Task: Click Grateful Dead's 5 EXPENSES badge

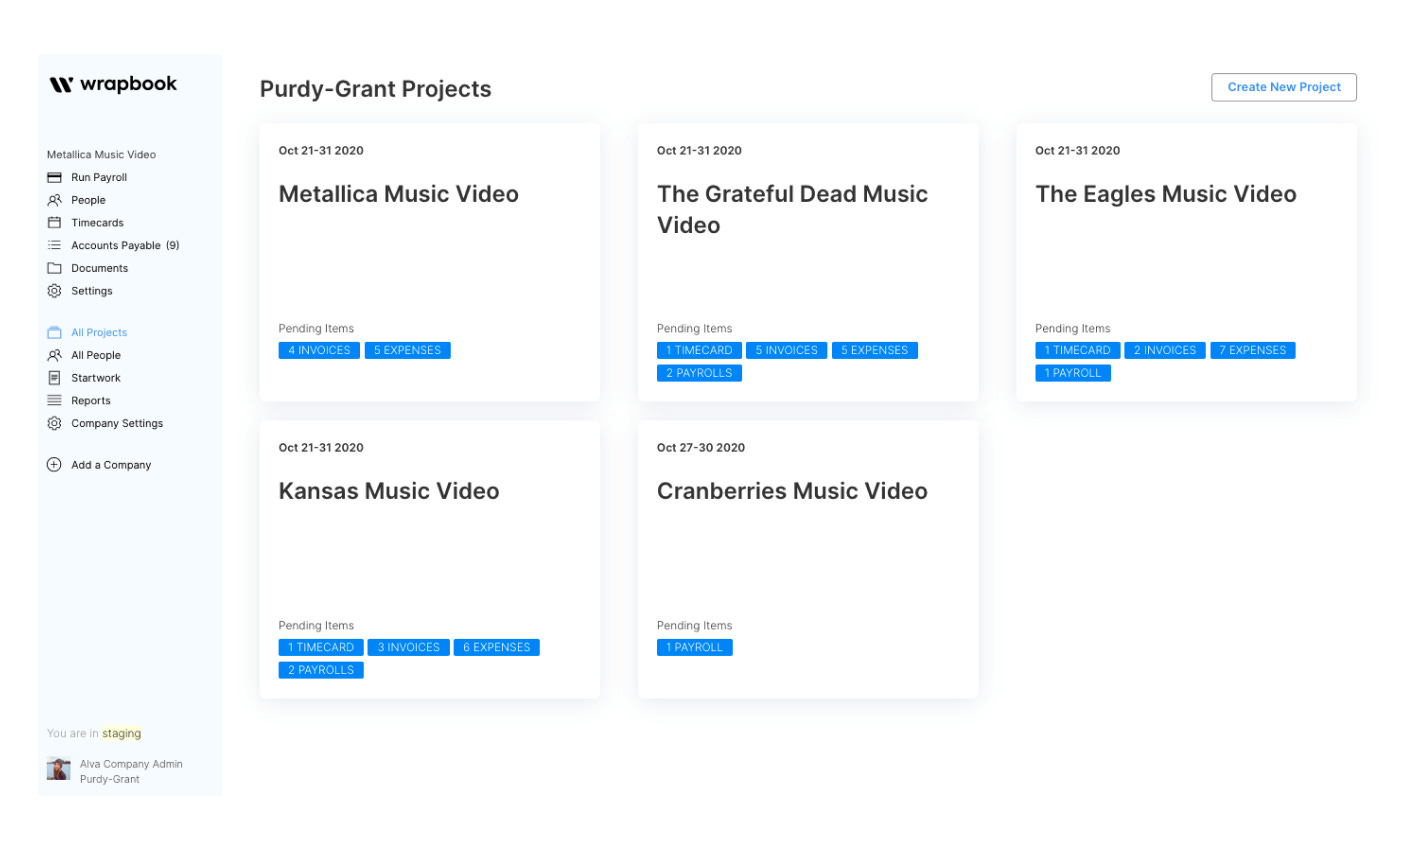Action: coord(875,350)
